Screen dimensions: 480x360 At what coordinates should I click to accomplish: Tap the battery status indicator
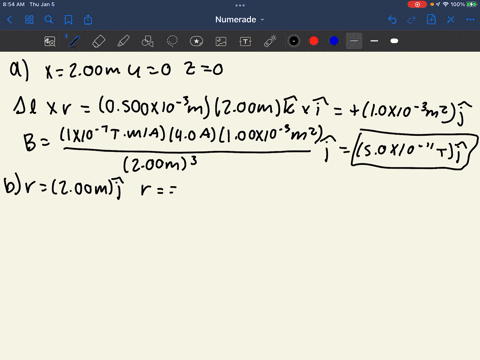tap(472, 4)
